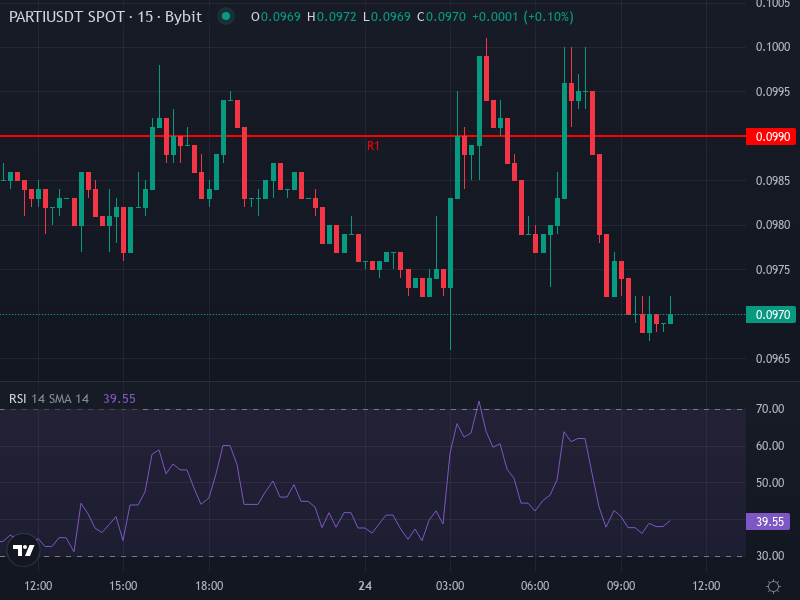This screenshot has height=600, width=800.
Task: Click the 70.00 RSI scale label
Action: [769, 409]
